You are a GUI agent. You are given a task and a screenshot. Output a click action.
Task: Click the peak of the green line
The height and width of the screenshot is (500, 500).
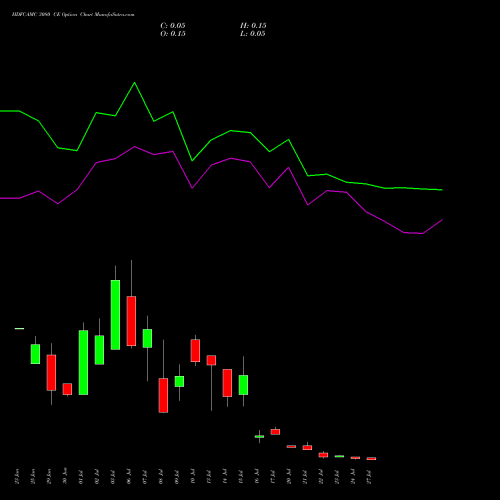coord(135,83)
